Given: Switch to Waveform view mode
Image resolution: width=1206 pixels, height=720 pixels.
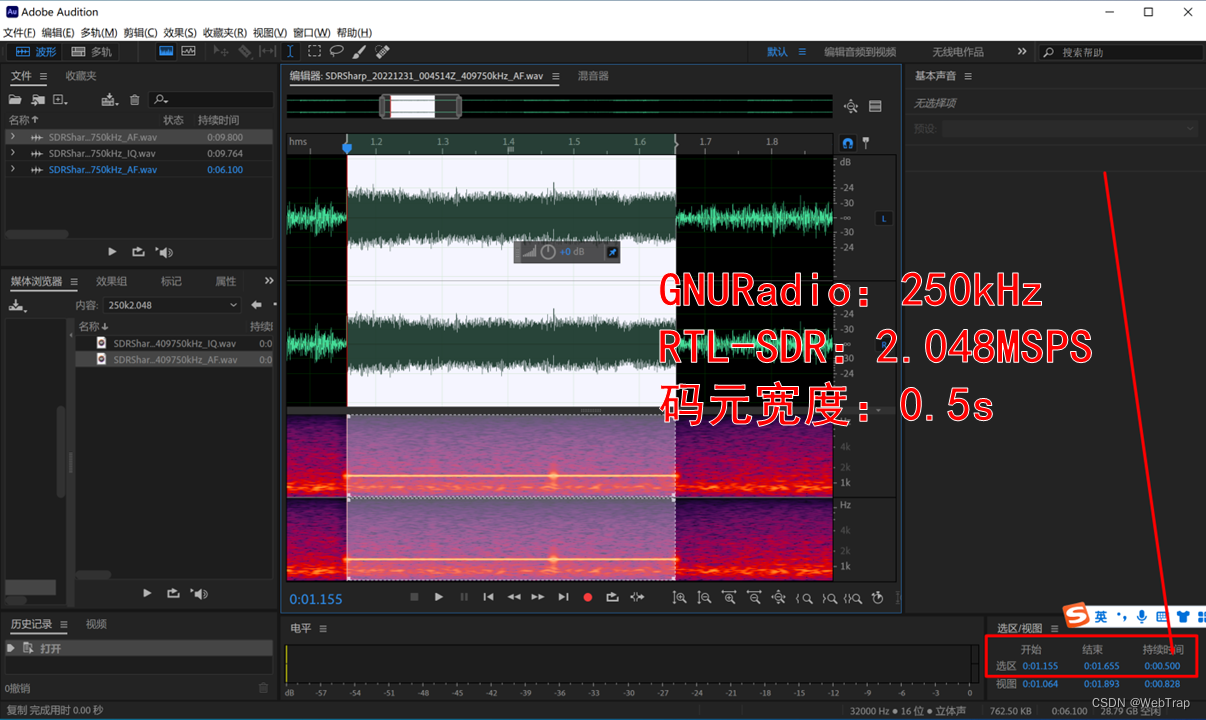Looking at the screenshot, I should click(x=37, y=51).
